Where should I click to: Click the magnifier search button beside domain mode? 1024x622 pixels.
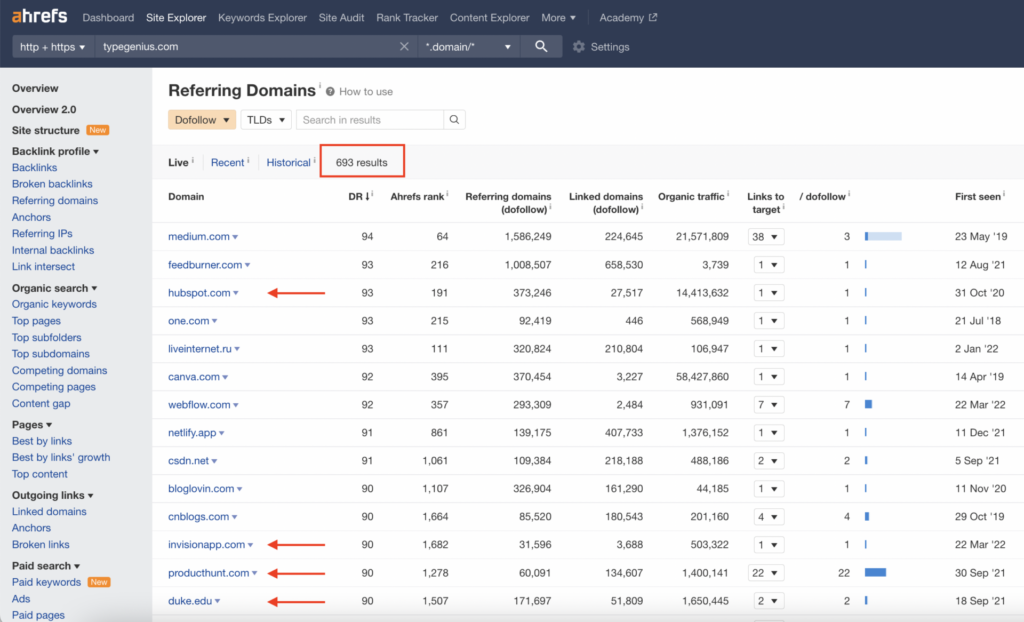541,46
